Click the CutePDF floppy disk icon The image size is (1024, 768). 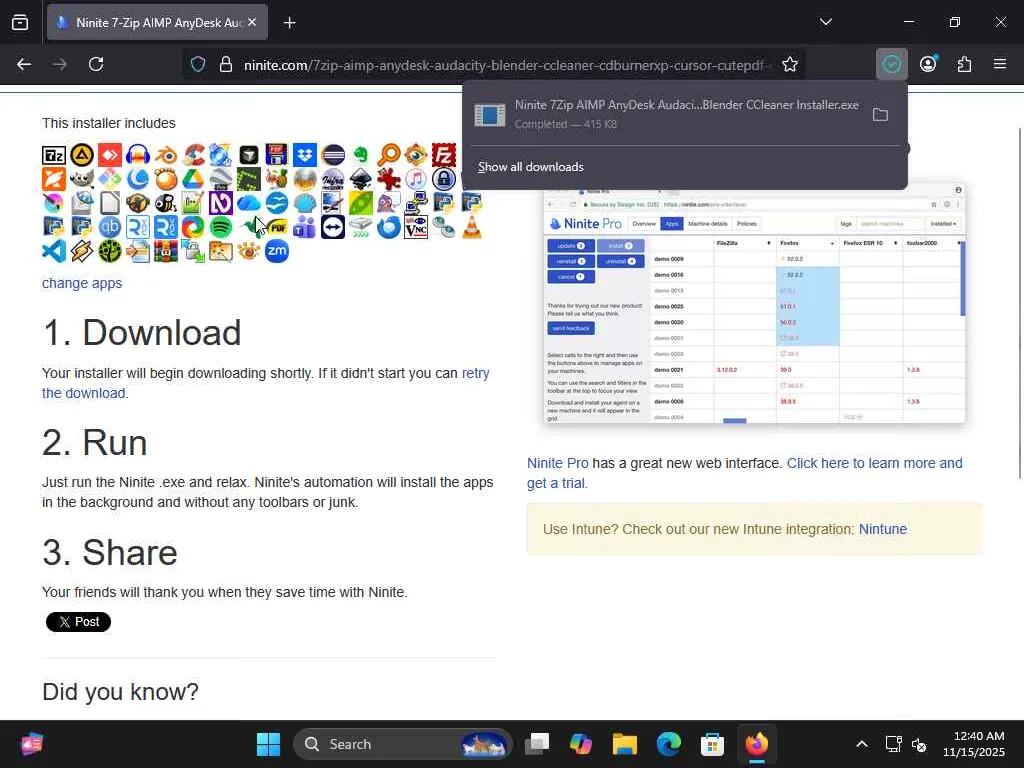(277, 155)
